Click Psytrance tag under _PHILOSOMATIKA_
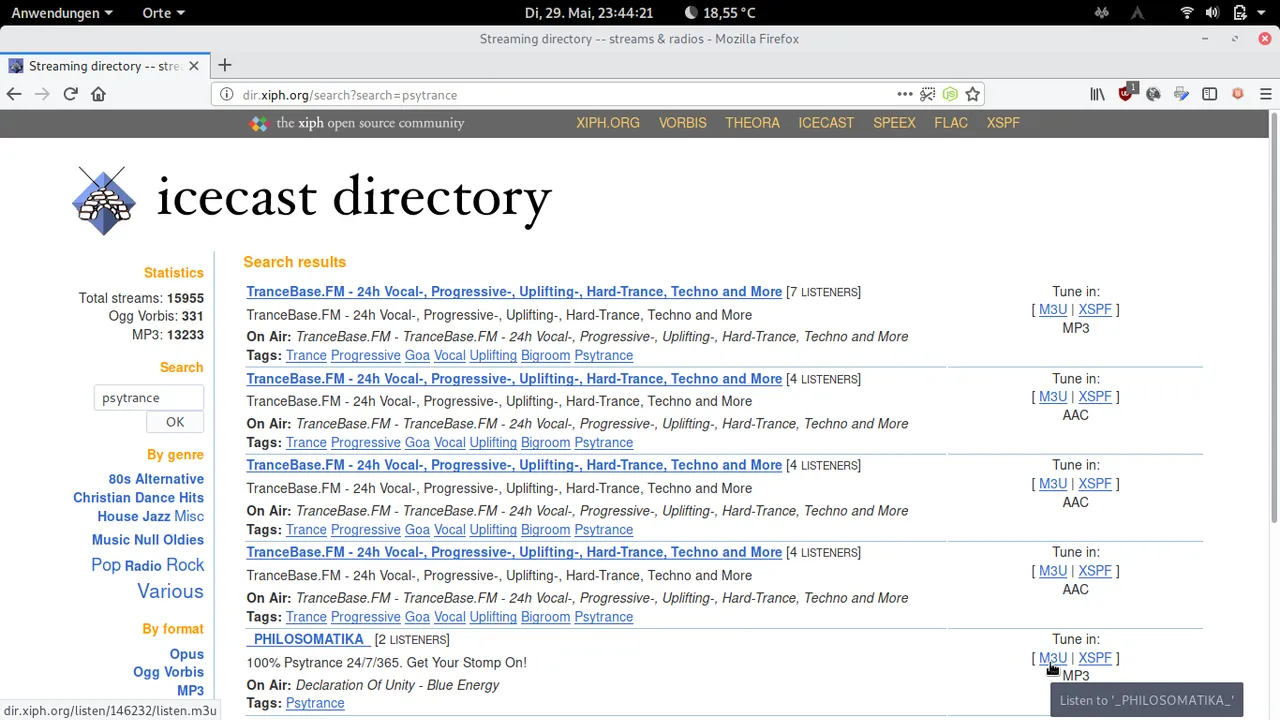The height and width of the screenshot is (720, 1280). pyautogui.click(x=315, y=703)
